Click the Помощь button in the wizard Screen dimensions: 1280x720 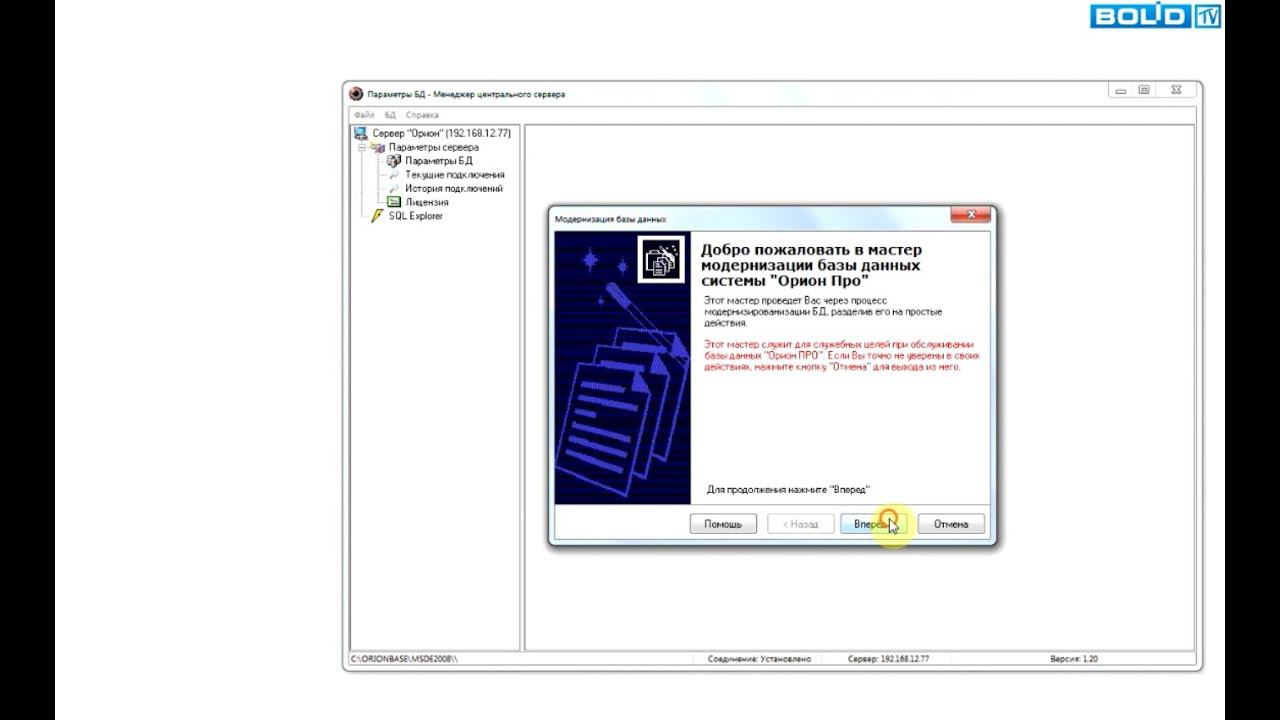723,524
